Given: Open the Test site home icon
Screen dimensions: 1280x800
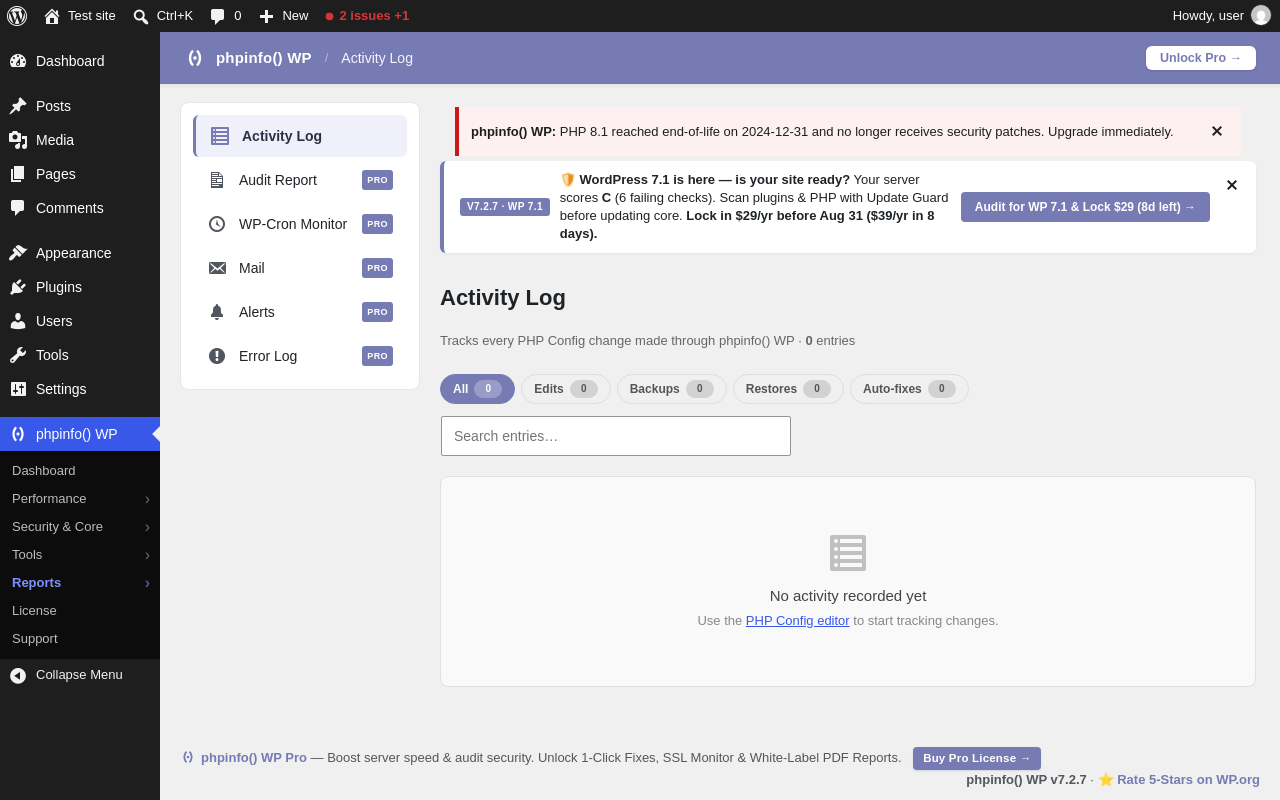Looking at the screenshot, I should coord(52,16).
